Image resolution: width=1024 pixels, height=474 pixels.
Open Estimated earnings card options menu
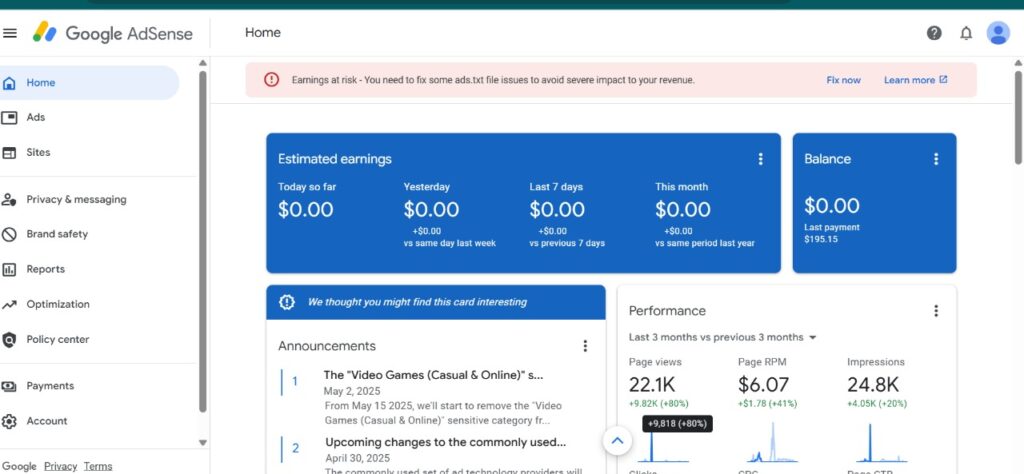tap(760, 159)
